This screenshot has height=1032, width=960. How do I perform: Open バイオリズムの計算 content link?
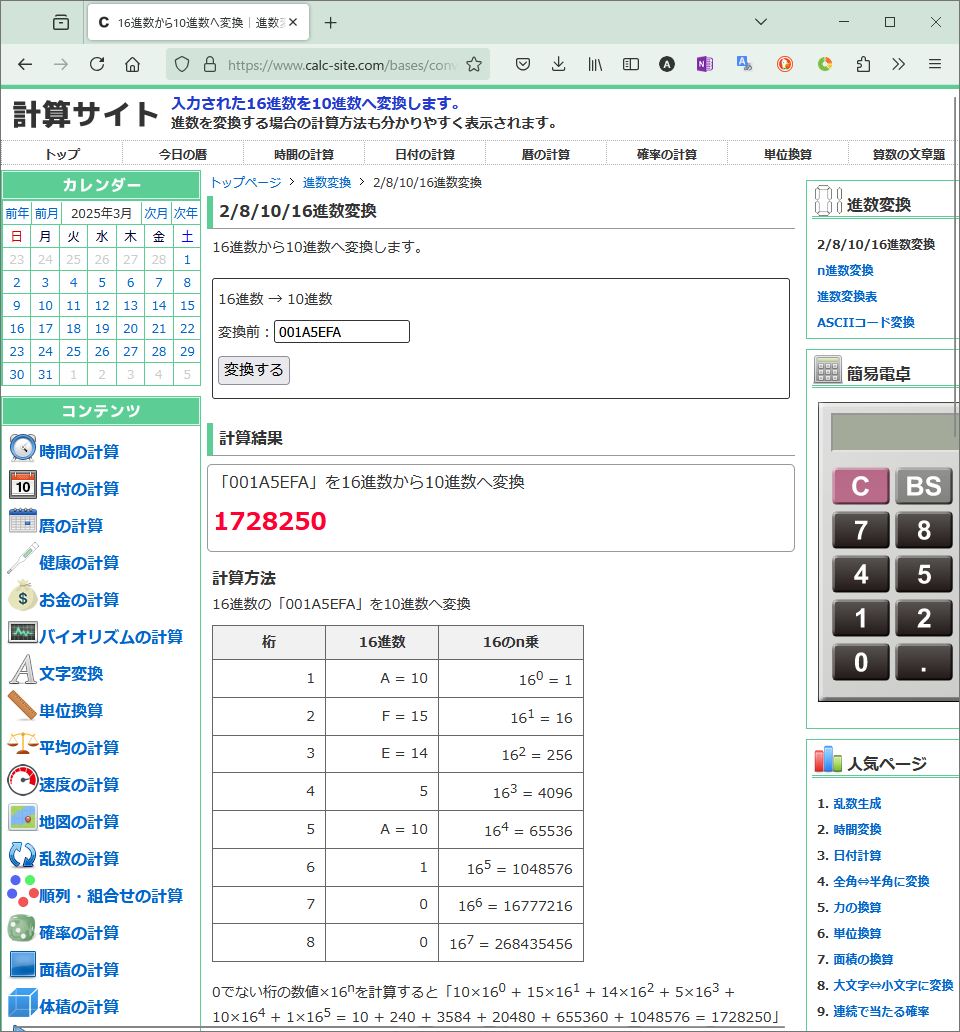coord(111,636)
